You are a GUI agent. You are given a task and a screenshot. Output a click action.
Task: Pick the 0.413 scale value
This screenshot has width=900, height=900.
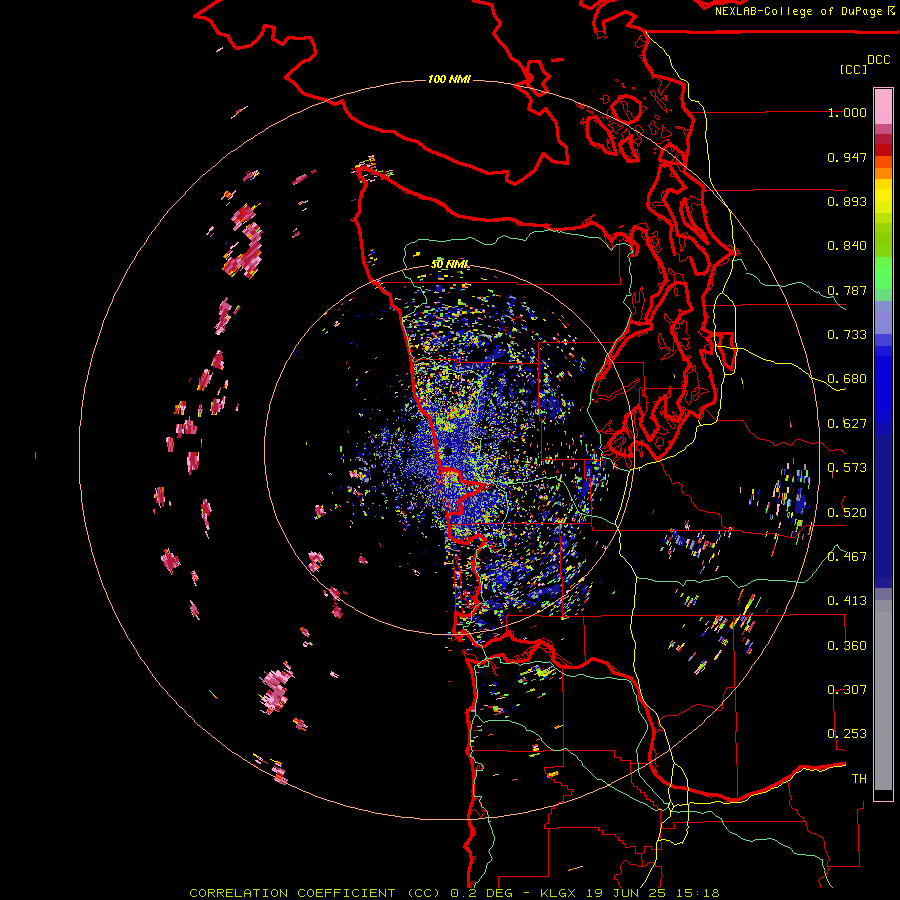(847, 601)
